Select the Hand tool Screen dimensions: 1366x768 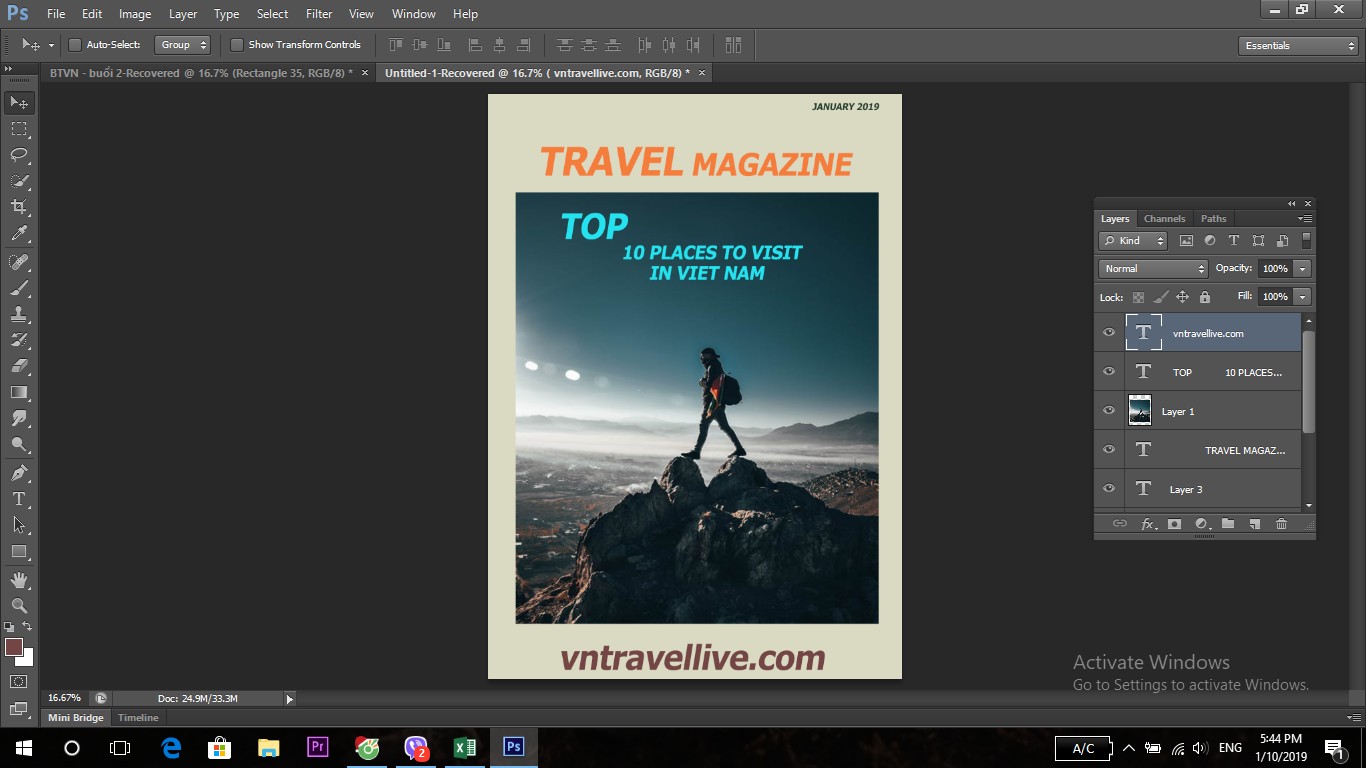(19, 580)
